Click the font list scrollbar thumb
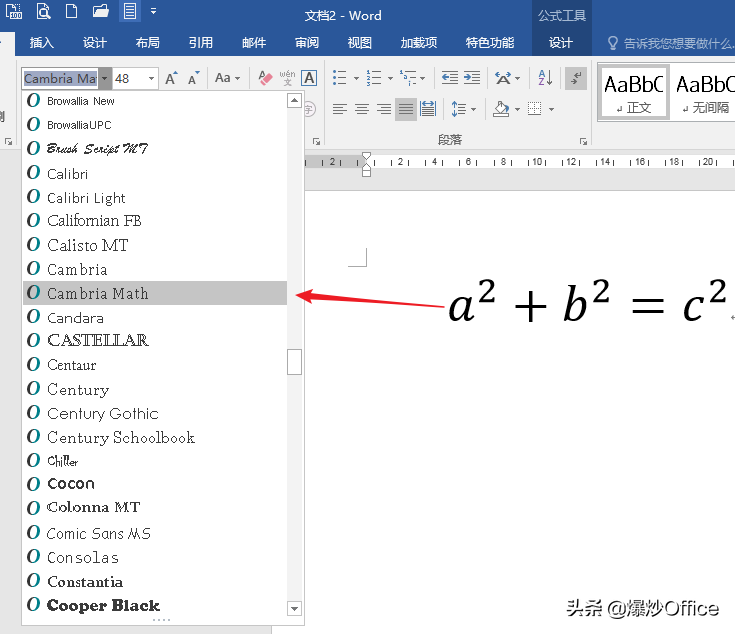 294,362
